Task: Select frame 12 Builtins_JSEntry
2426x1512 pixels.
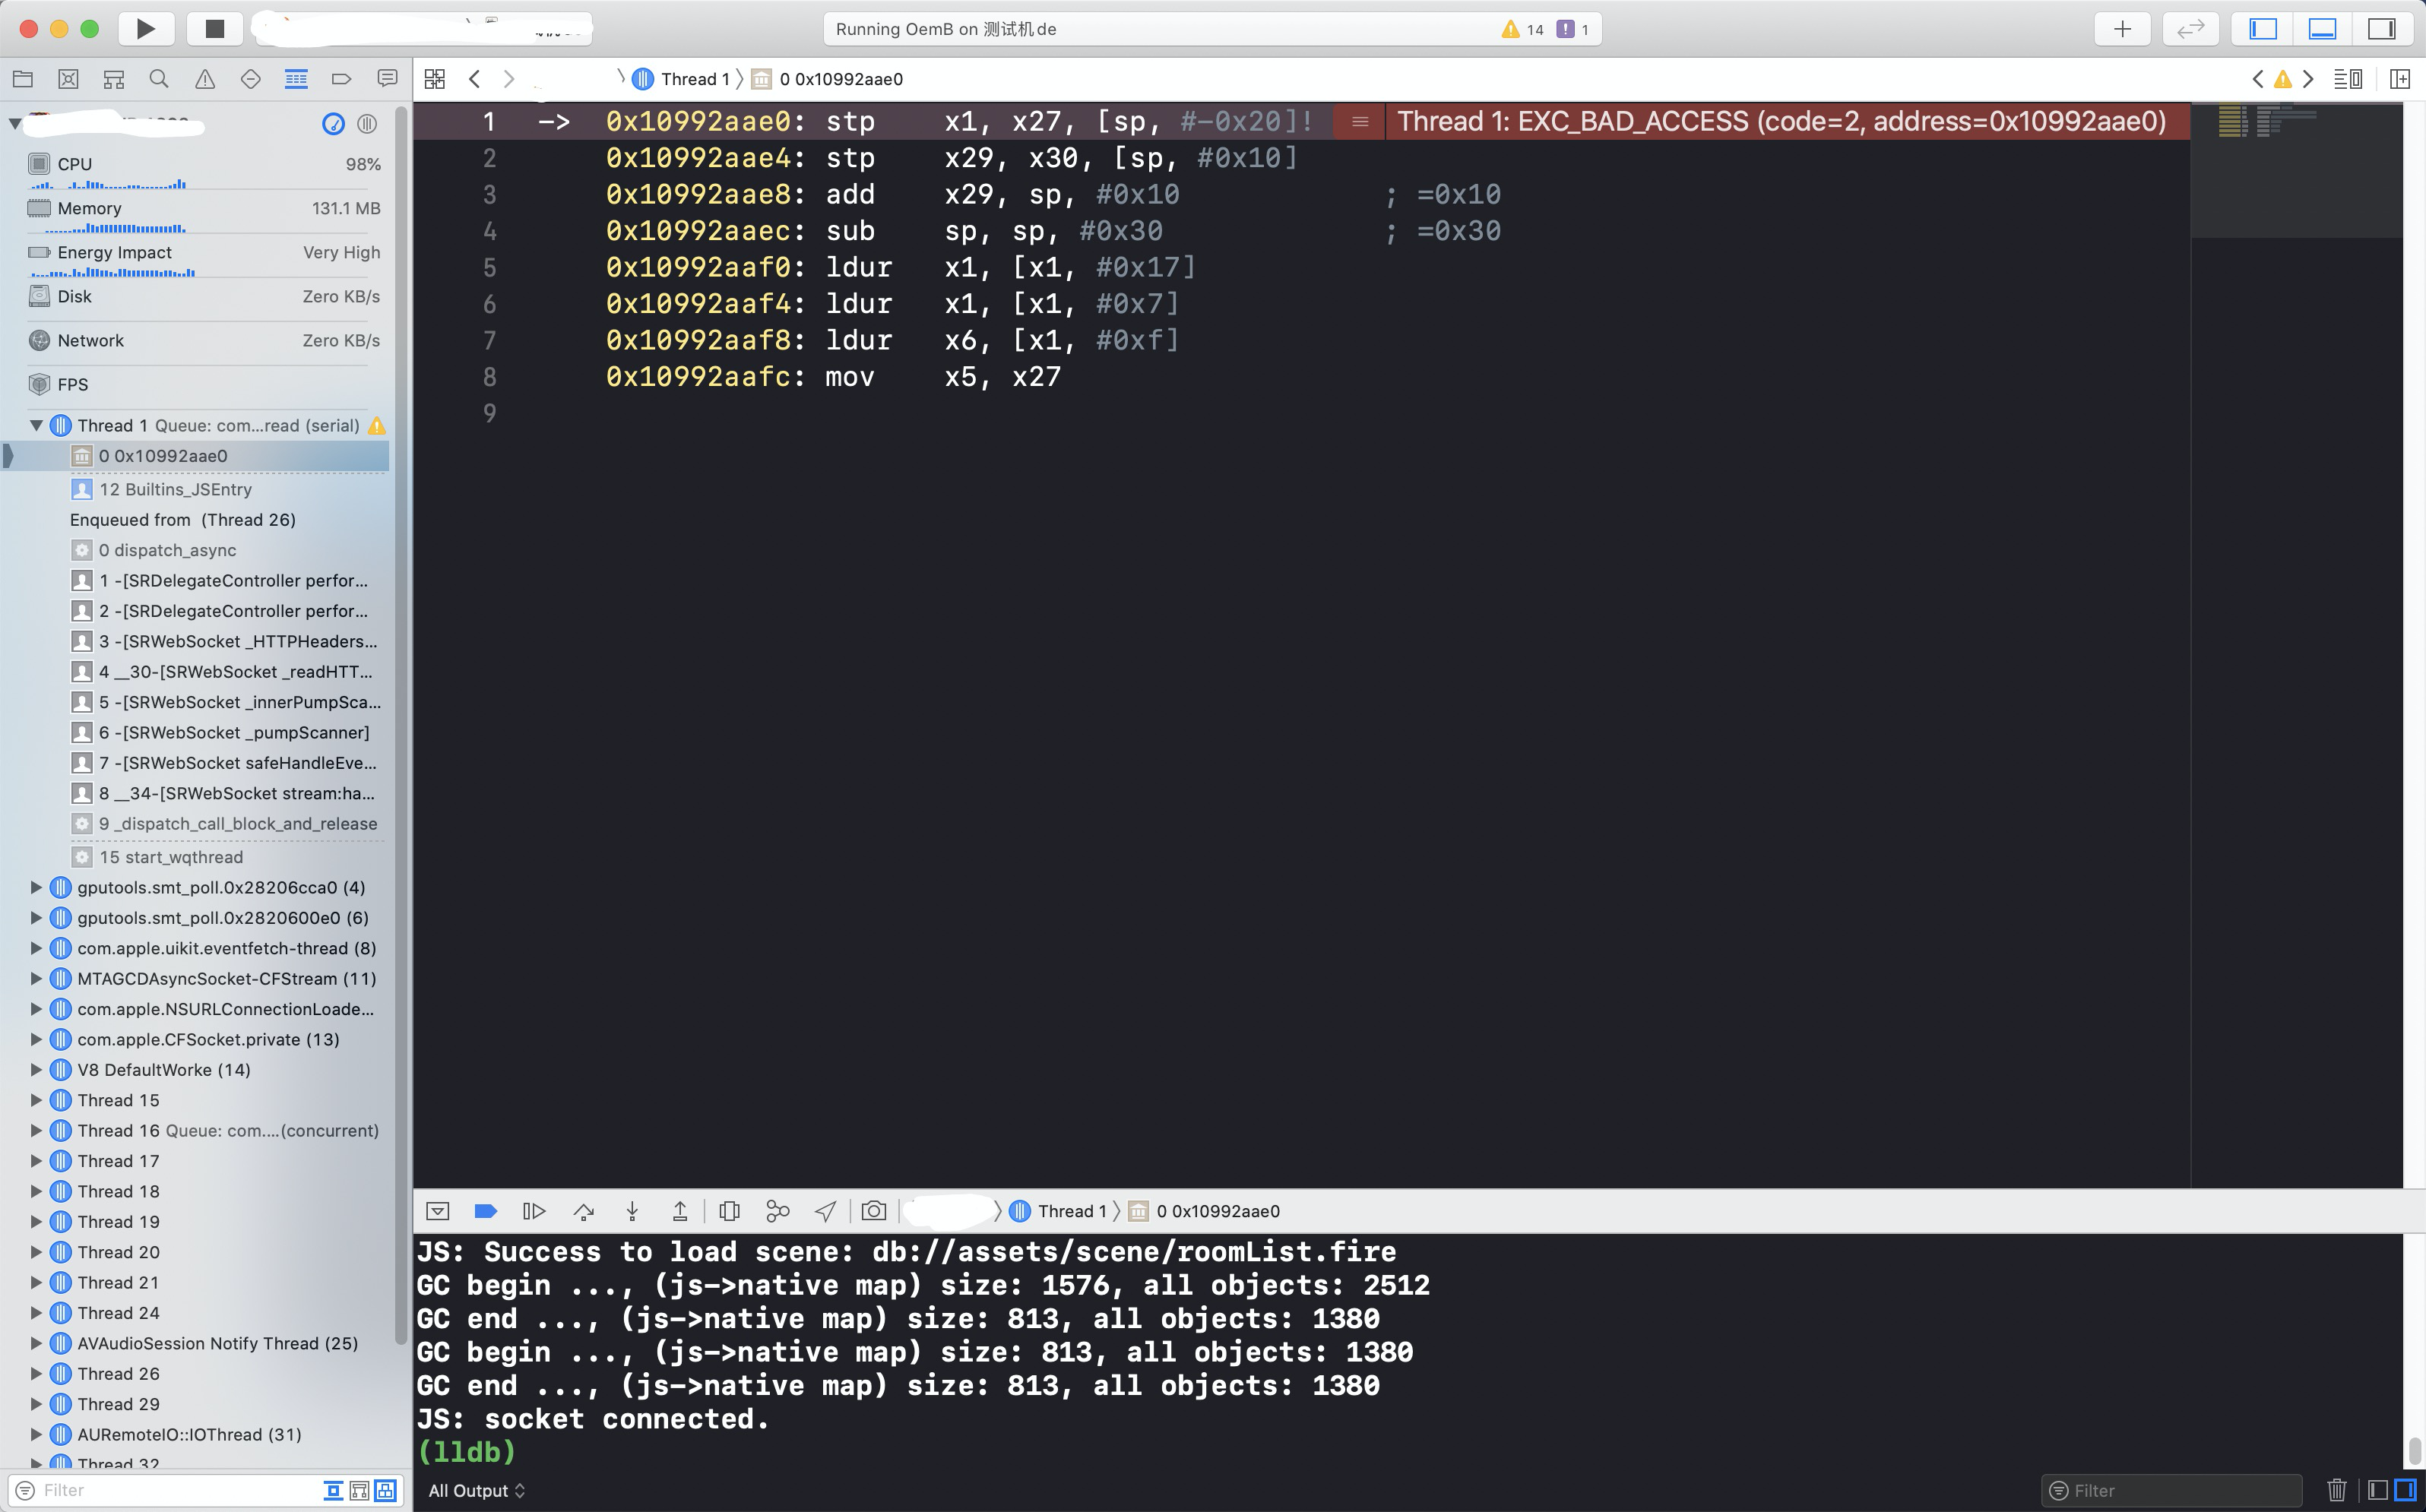Action: coord(175,489)
